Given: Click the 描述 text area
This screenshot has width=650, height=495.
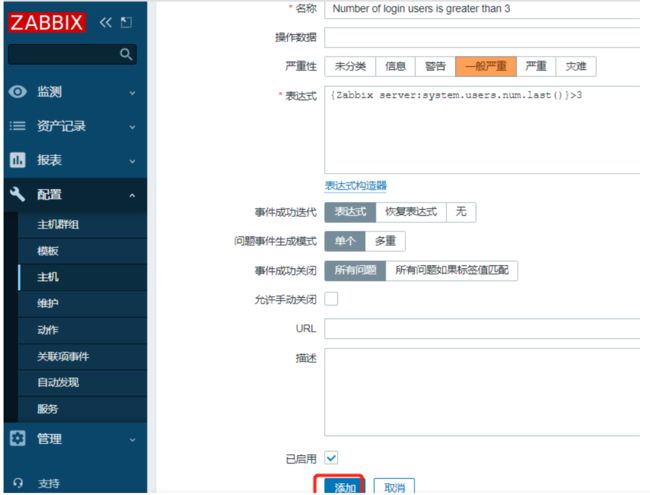Looking at the screenshot, I should point(483,392).
